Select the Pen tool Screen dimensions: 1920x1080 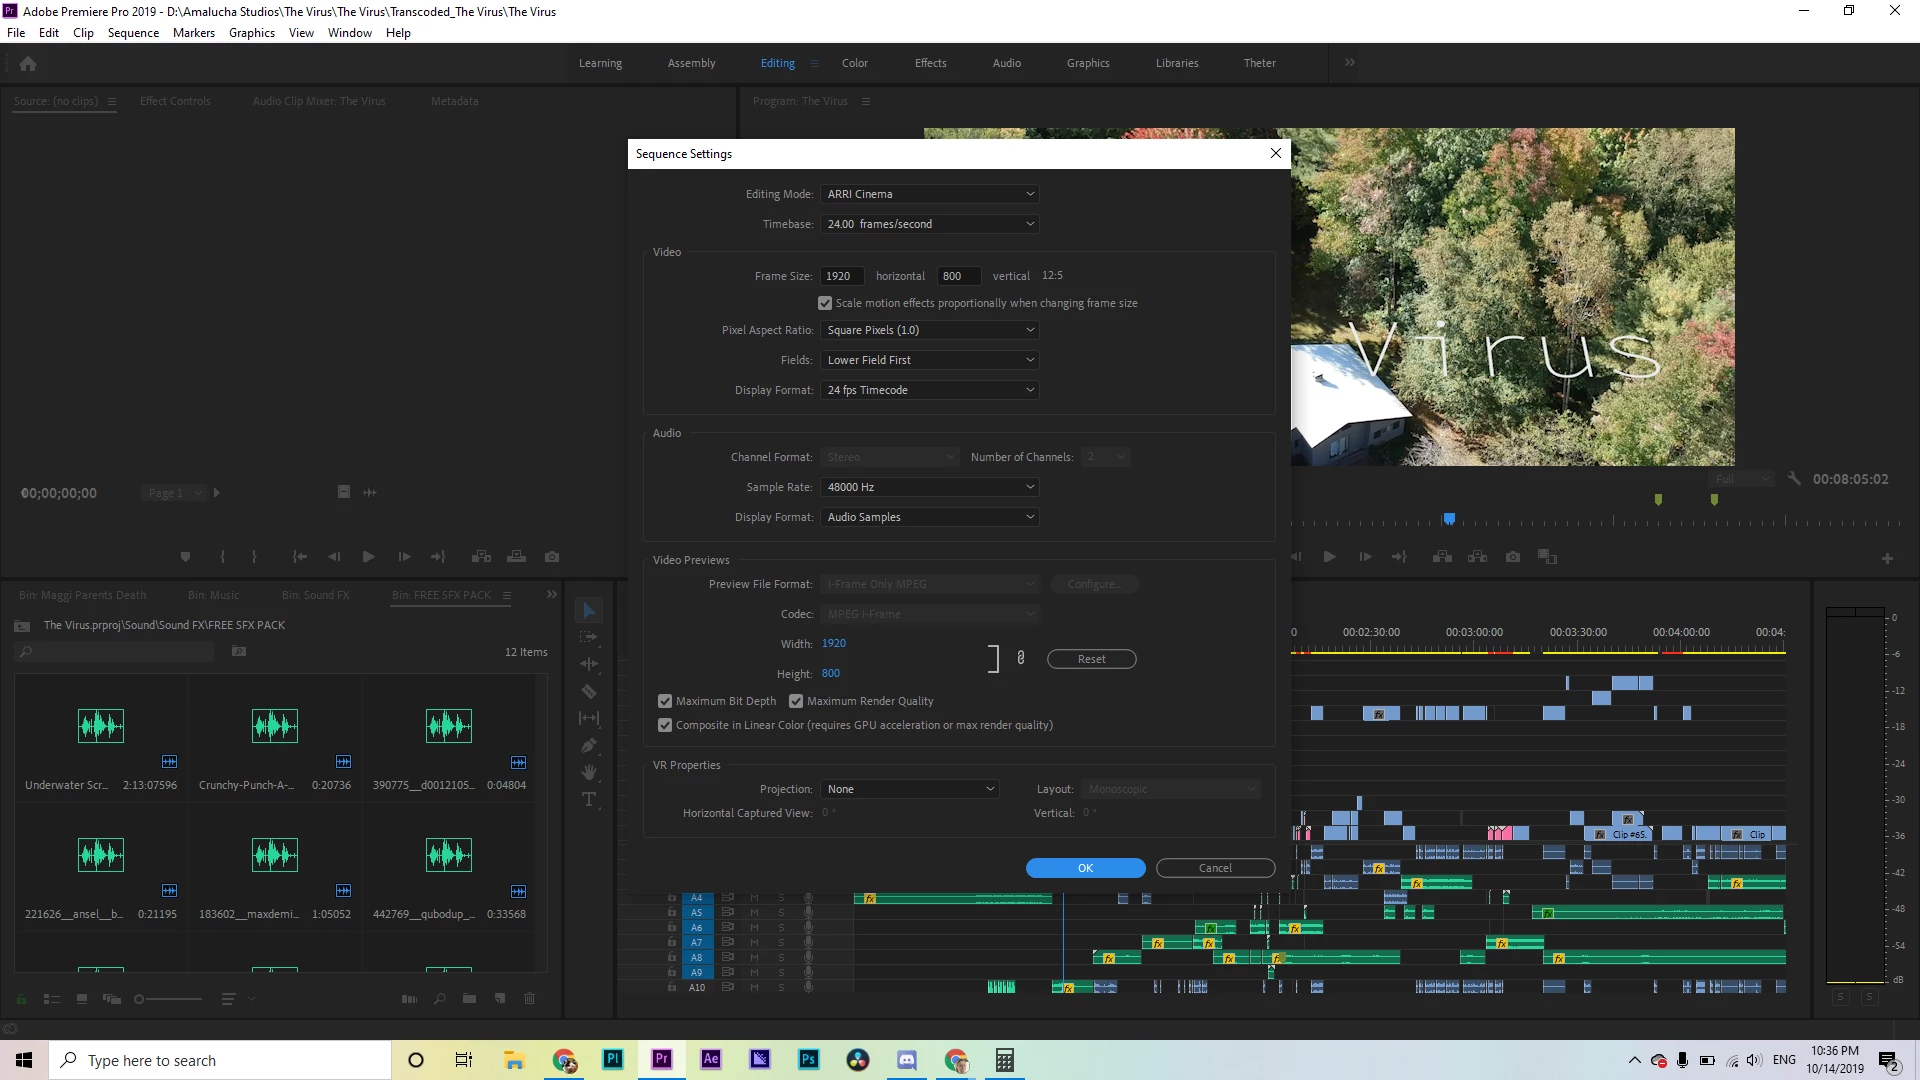[x=589, y=746]
